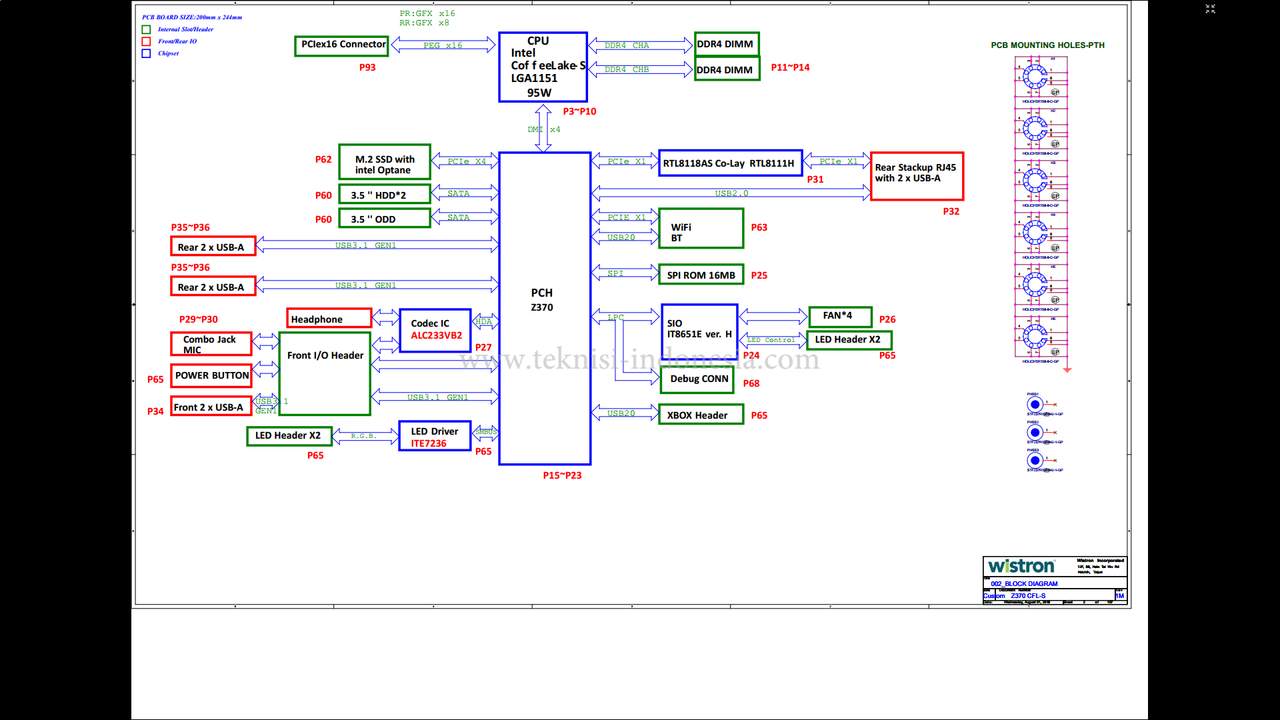This screenshot has width=1280, height=720.
Task: Click the FAN*4 block
Action: [840, 317]
